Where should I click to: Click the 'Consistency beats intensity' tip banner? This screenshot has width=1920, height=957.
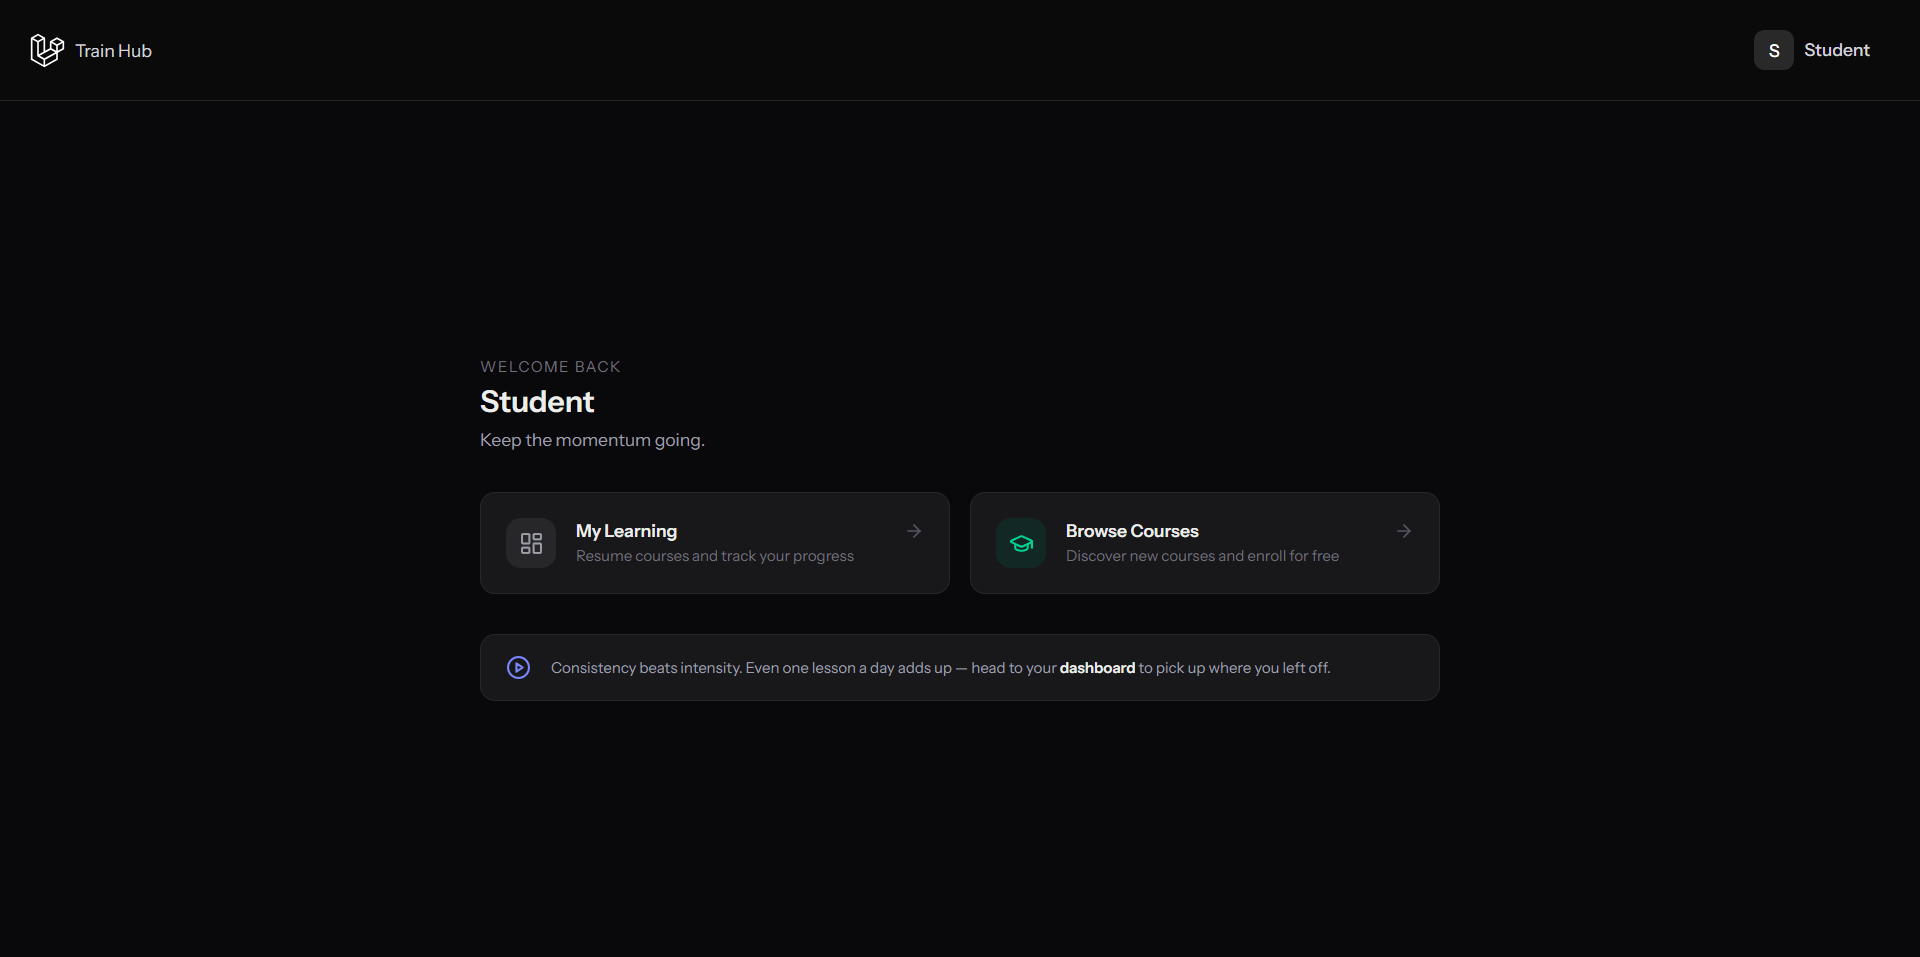[x=960, y=667]
